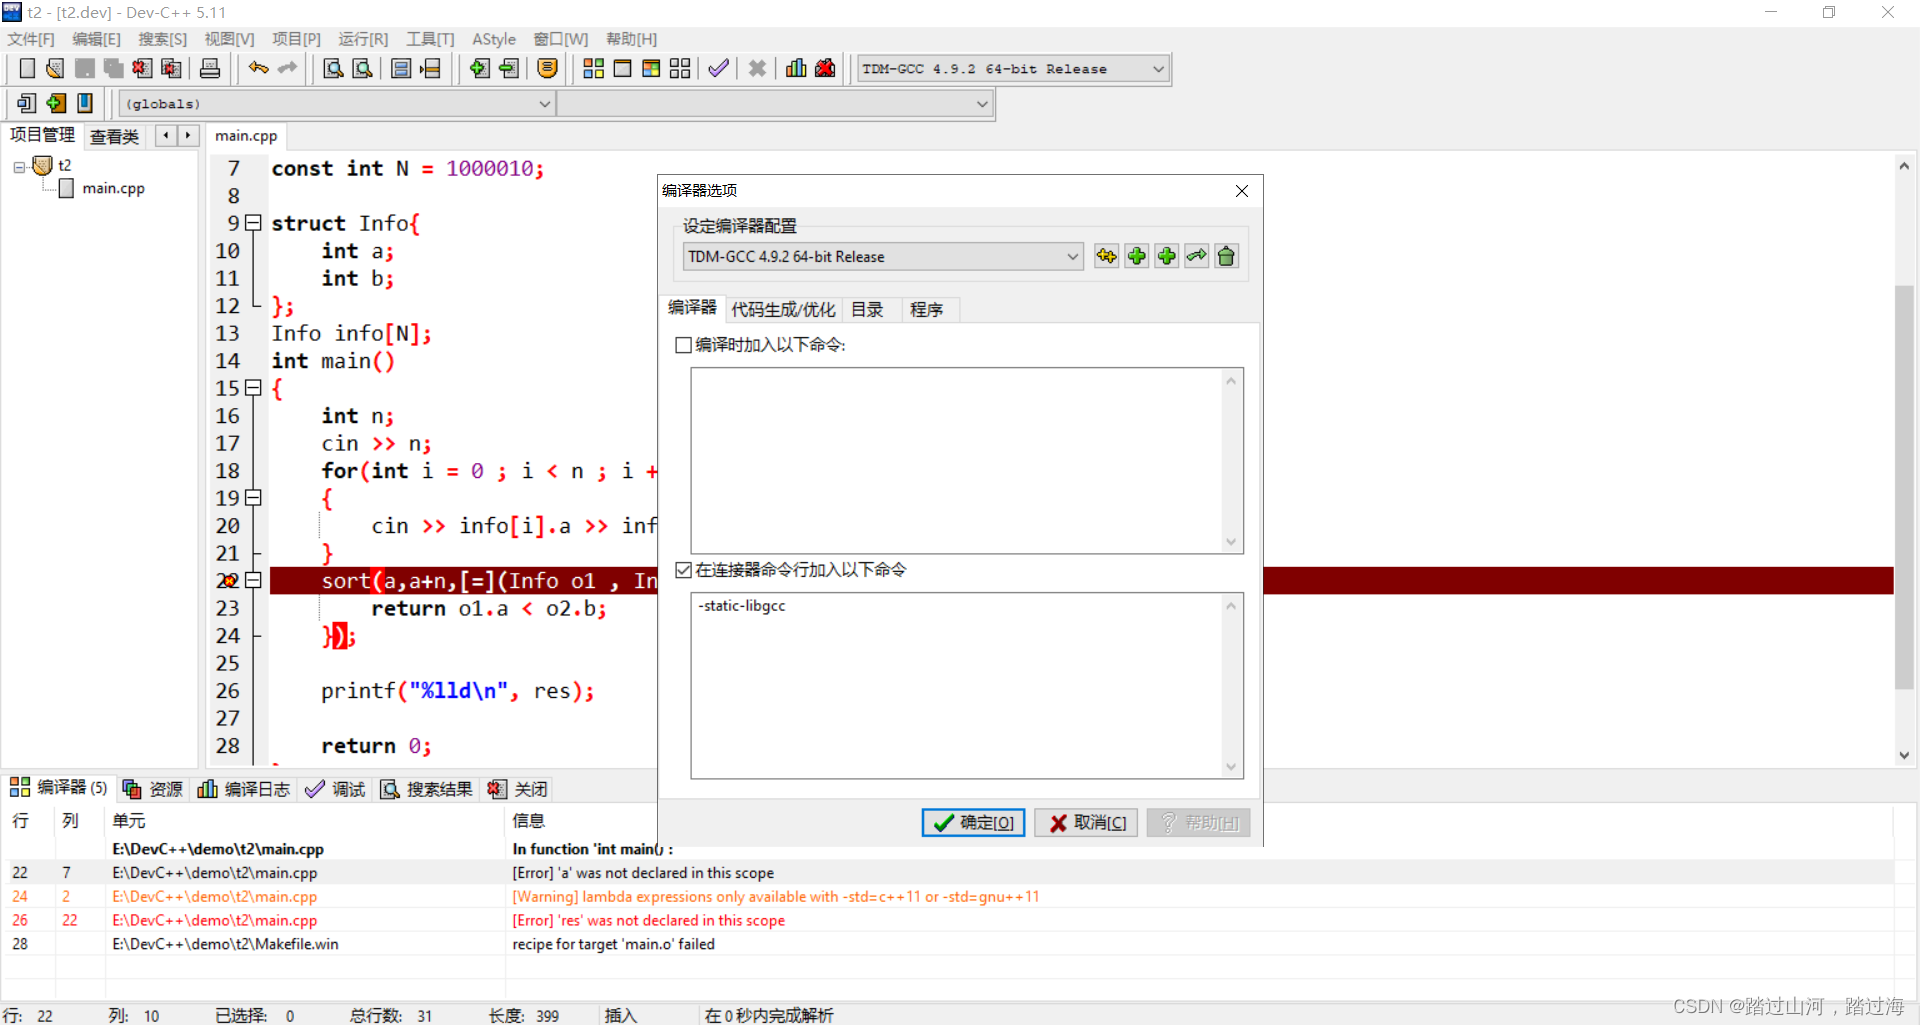1920x1025 pixels.
Task: Open Project options shield icon
Action: coord(547,68)
